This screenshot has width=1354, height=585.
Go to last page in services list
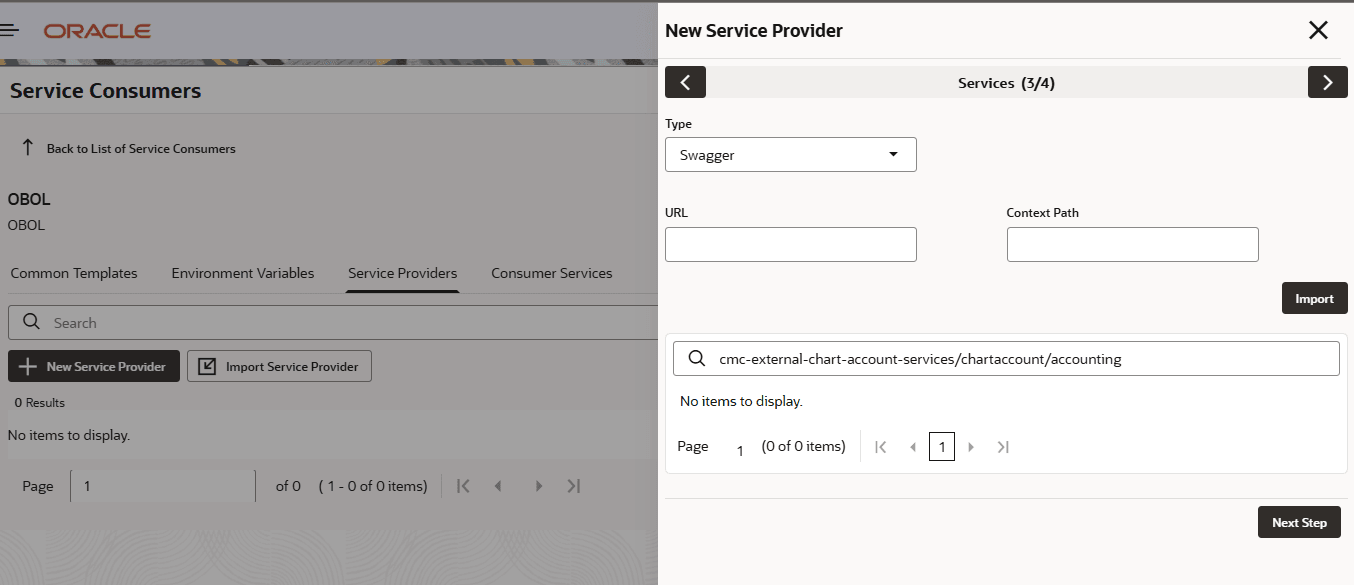[x=1003, y=447]
